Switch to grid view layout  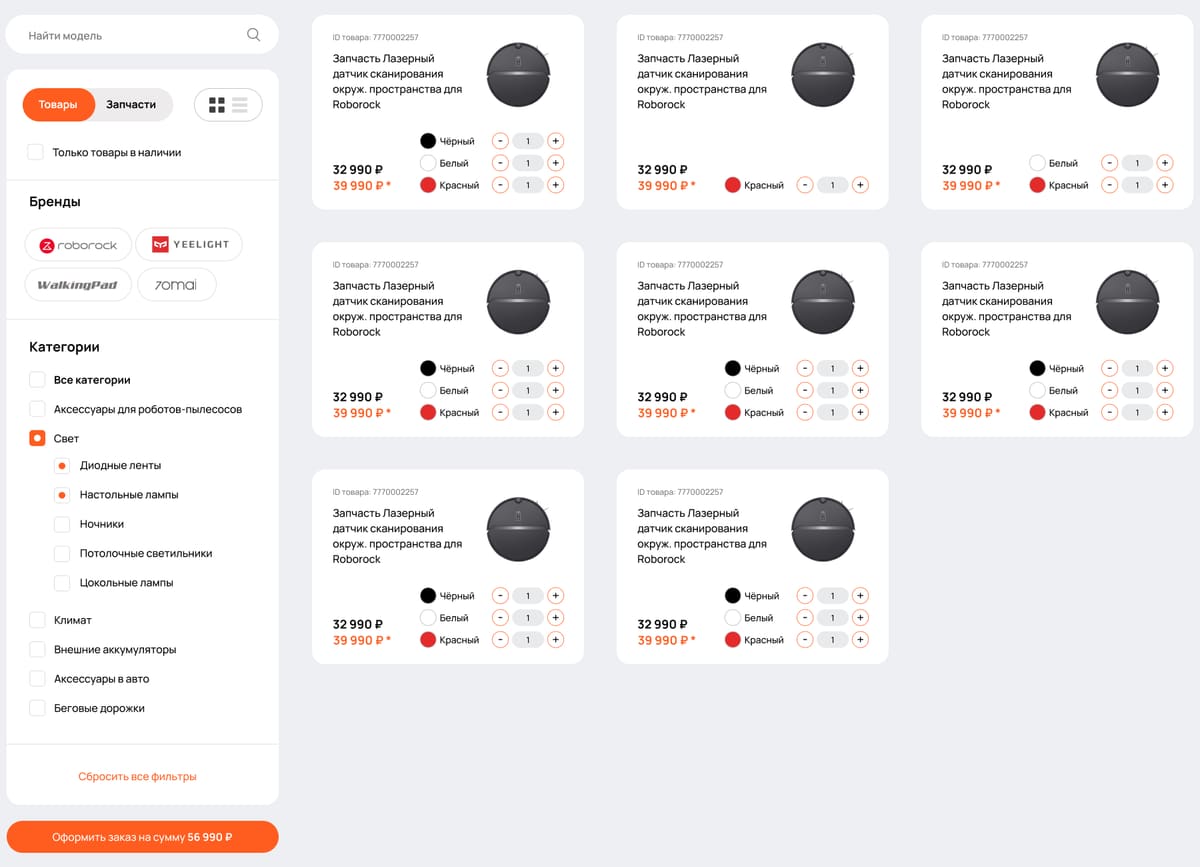tap(216, 105)
